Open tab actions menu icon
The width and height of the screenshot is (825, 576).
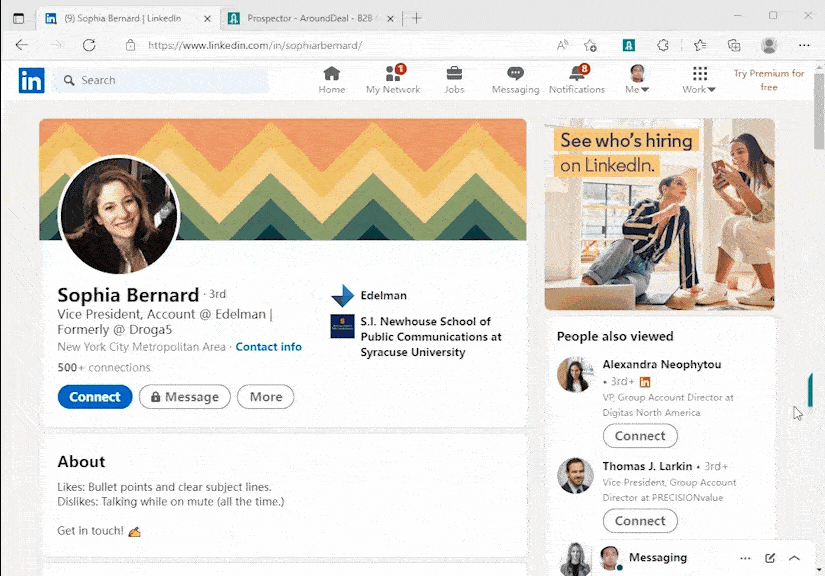coord(18,18)
